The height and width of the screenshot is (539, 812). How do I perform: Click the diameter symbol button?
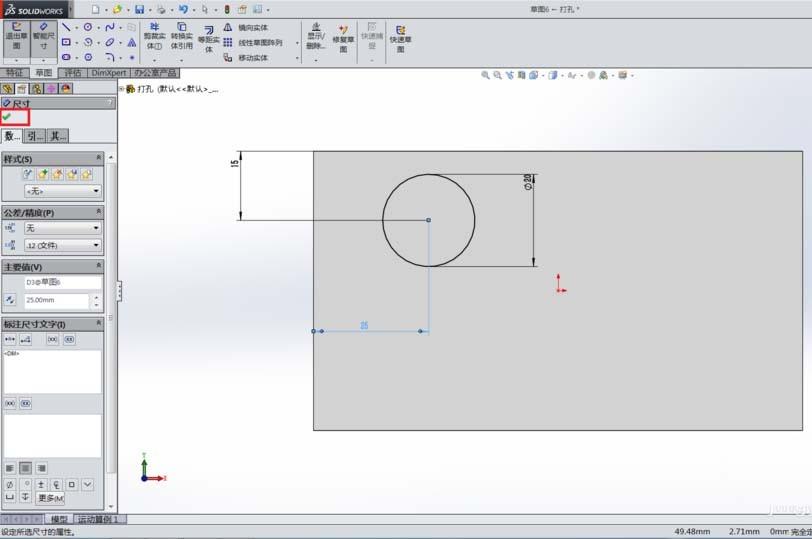9,485
